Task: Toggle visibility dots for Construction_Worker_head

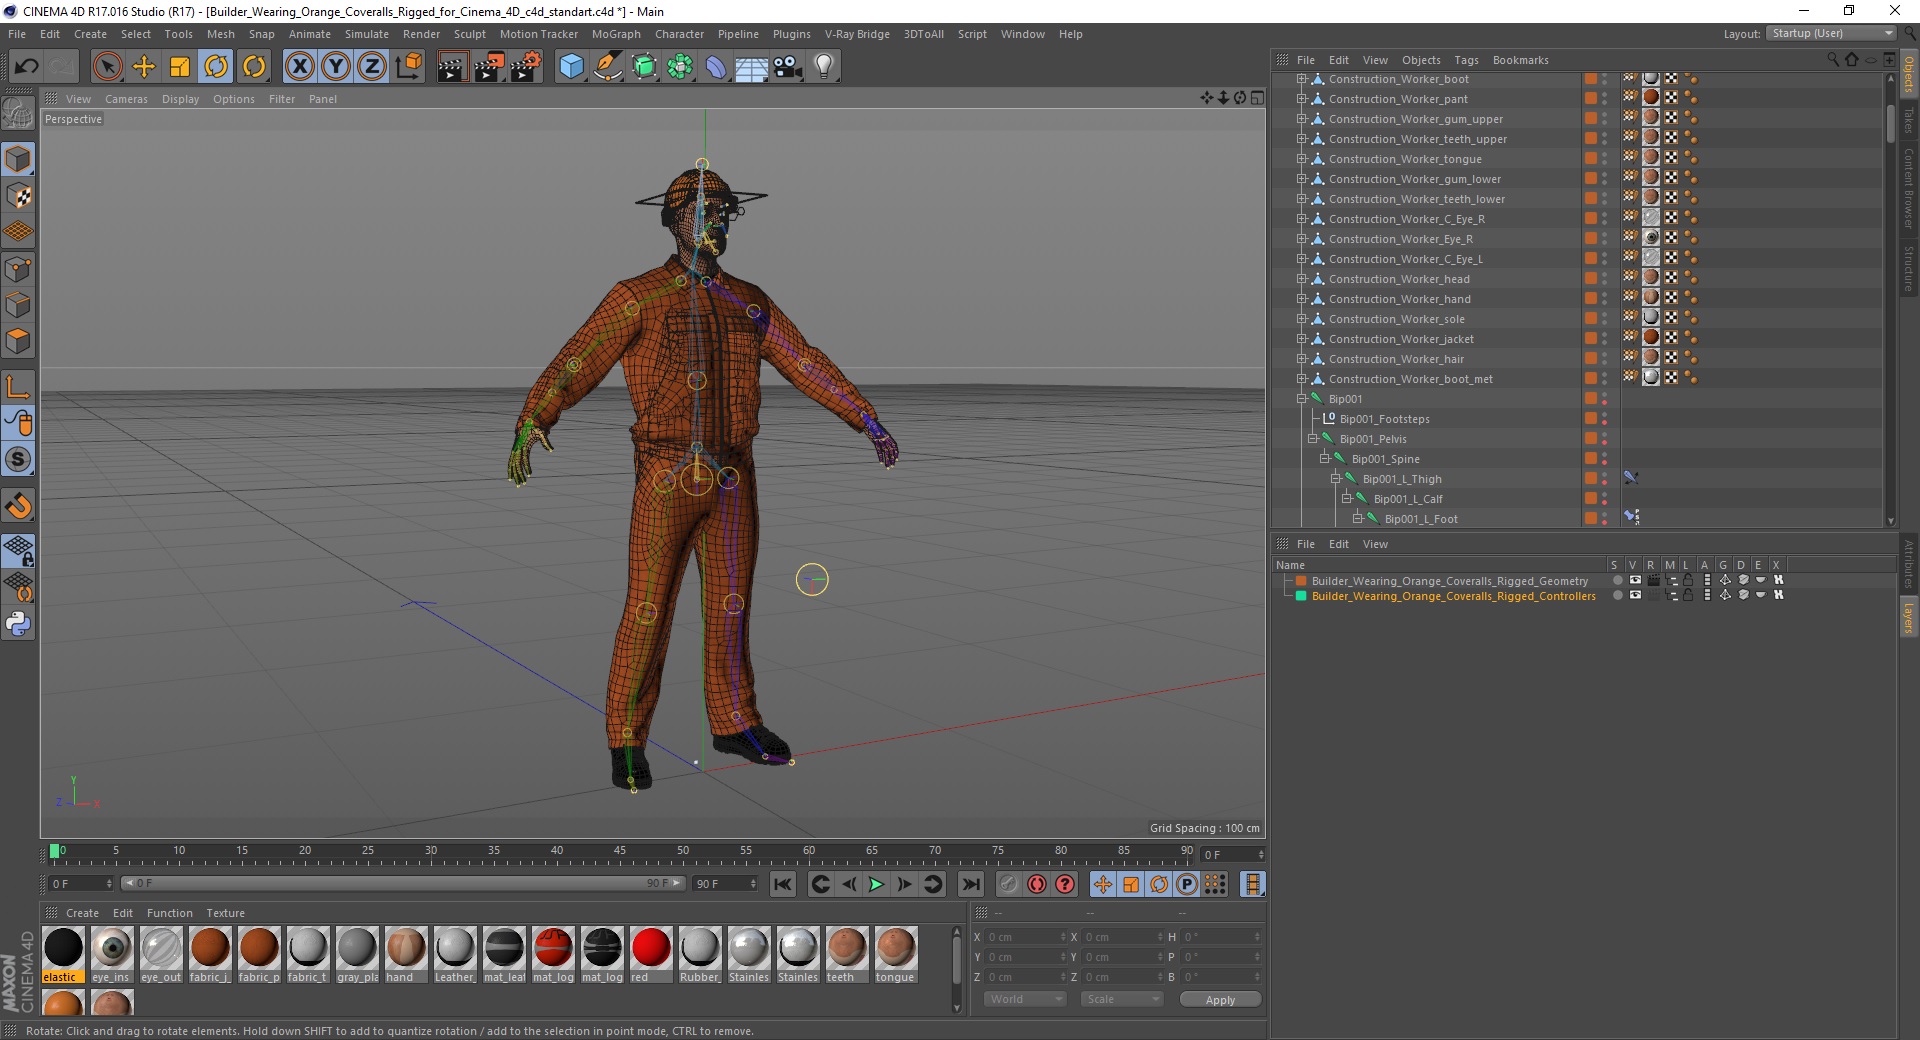Action: (1604, 279)
